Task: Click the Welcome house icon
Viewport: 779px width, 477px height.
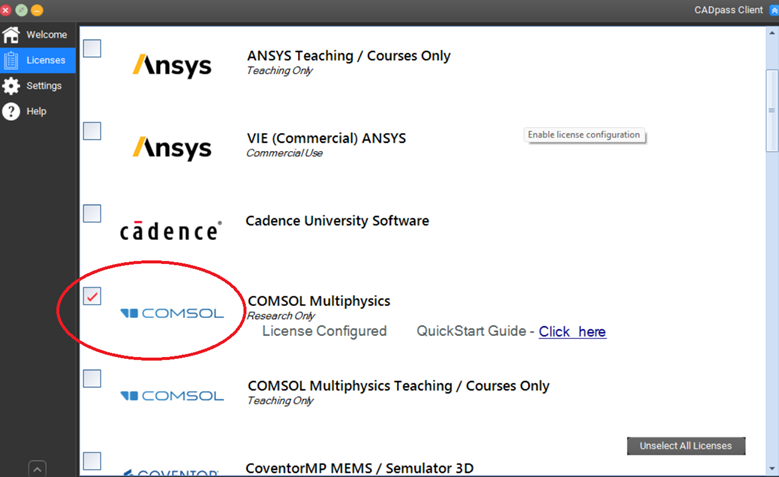Action: pos(11,35)
